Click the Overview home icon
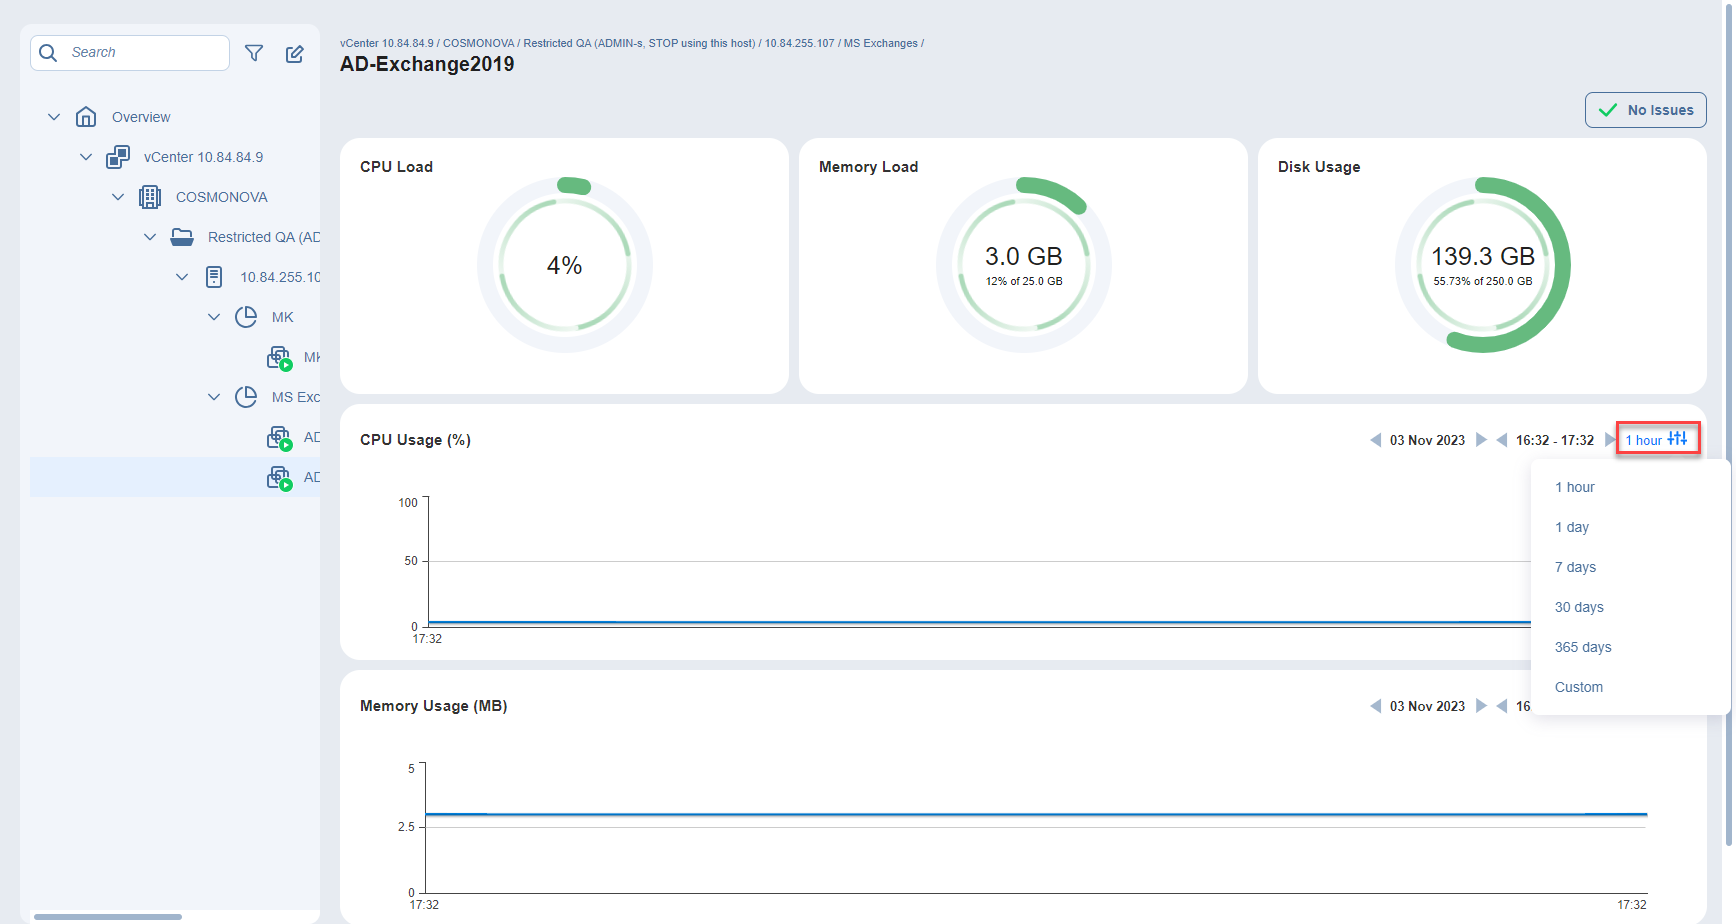The width and height of the screenshot is (1736, 924). [86, 117]
